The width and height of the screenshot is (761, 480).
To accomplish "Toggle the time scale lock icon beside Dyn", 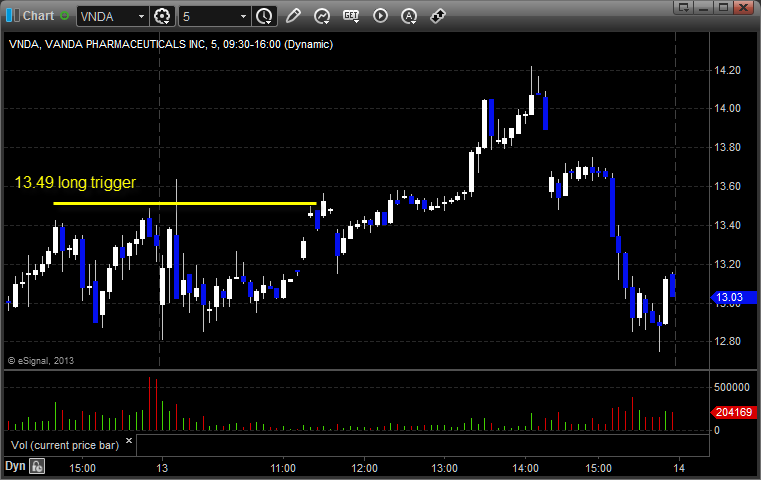I will point(37,466).
